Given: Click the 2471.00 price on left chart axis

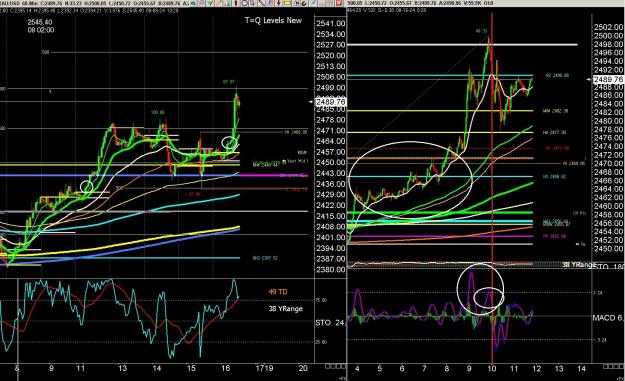Looking at the screenshot, I should pos(330,131).
